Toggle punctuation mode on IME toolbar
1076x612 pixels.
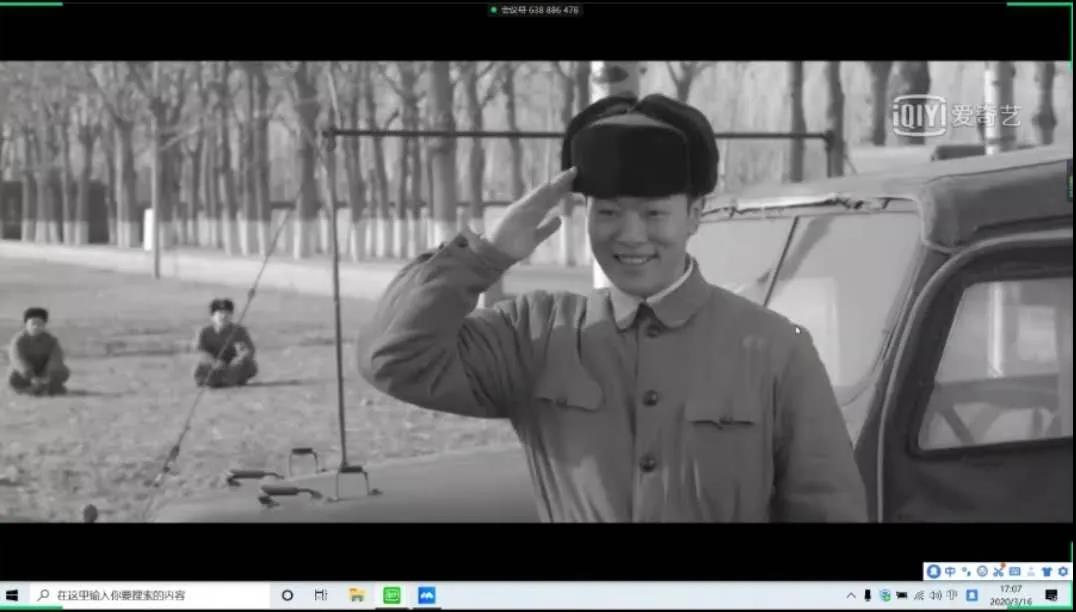click(x=966, y=571)
